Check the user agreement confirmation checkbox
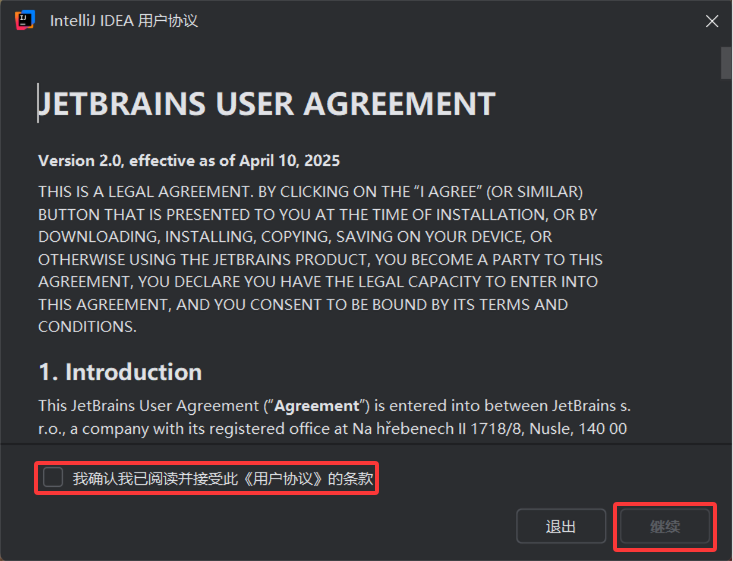This screenshot has width=733, height=561. coord(53,478)
